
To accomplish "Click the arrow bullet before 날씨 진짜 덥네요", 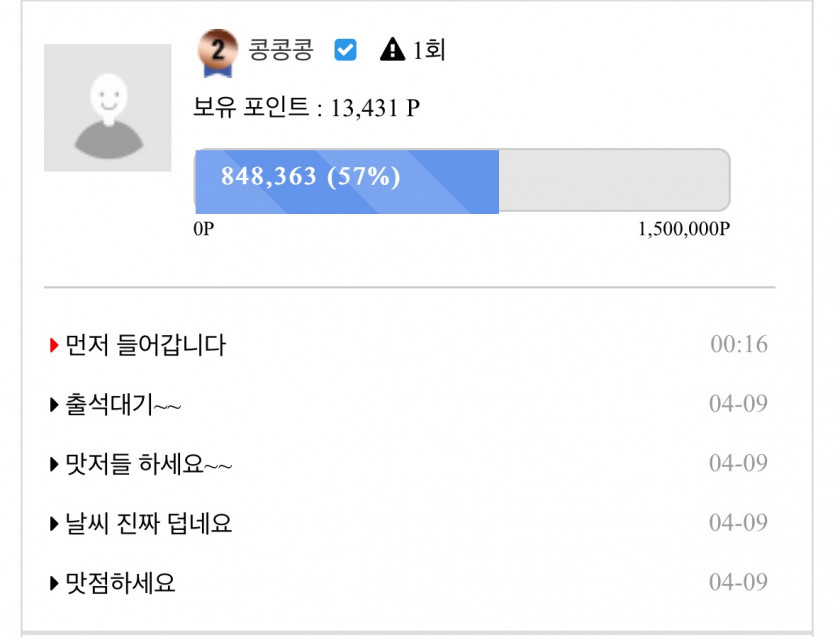I will (x=54, y=523).
